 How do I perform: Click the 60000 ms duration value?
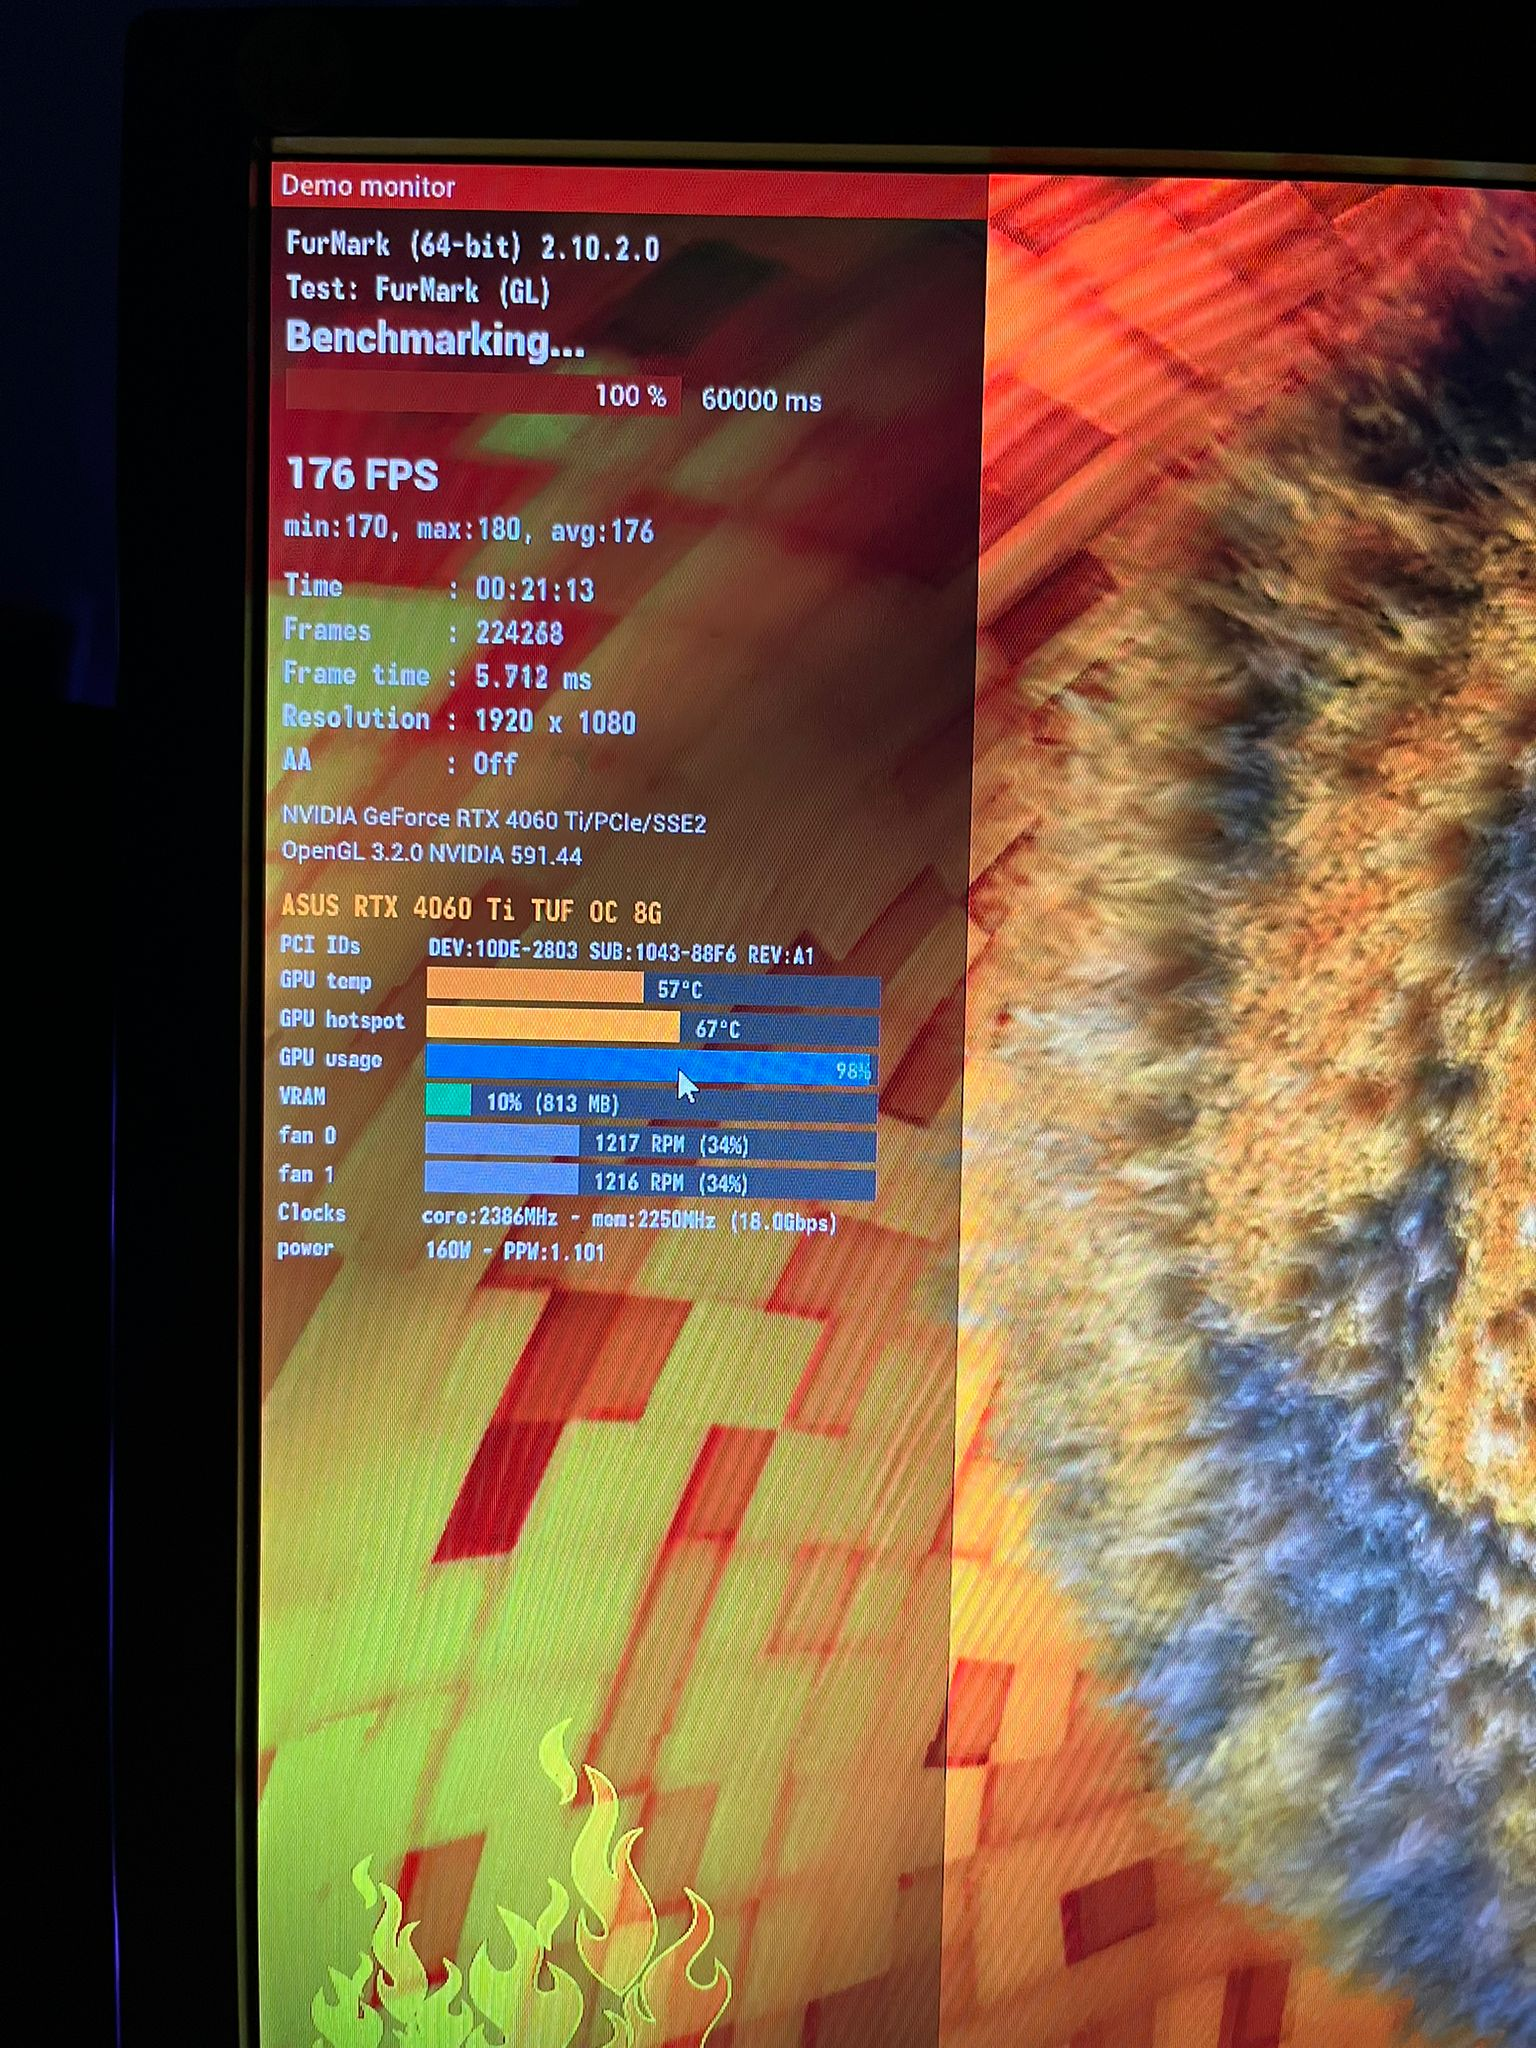coord(761,400)
